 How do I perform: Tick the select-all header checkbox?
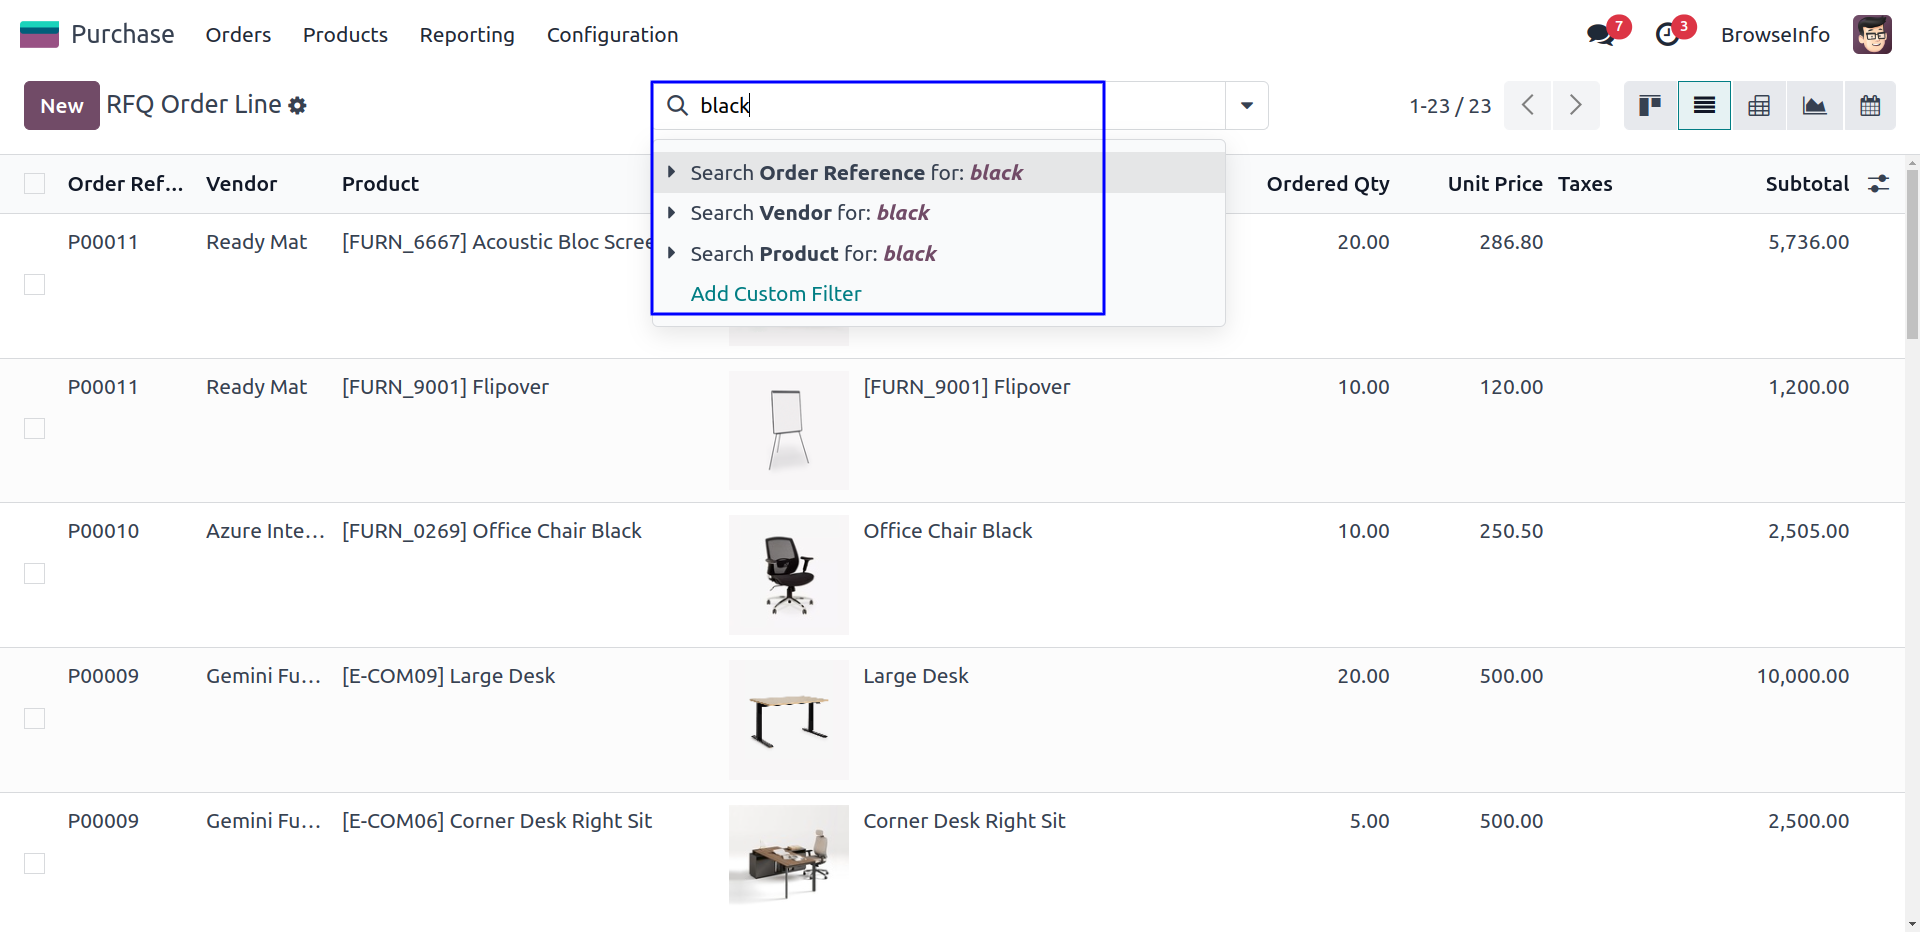[x=35, y=184]
